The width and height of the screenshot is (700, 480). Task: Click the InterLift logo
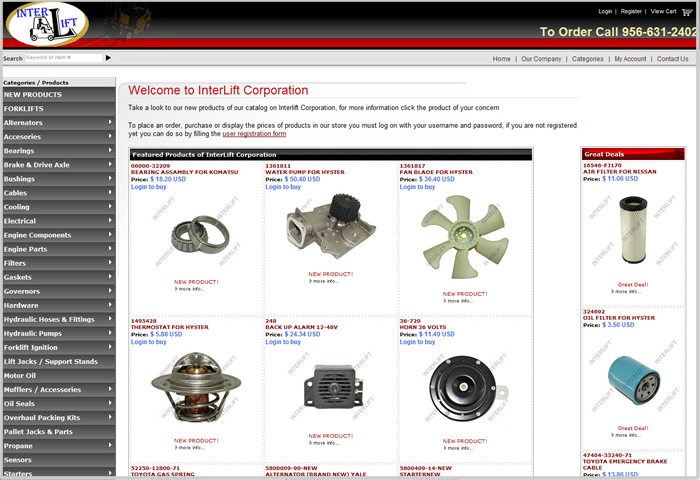tap(47, 24)
